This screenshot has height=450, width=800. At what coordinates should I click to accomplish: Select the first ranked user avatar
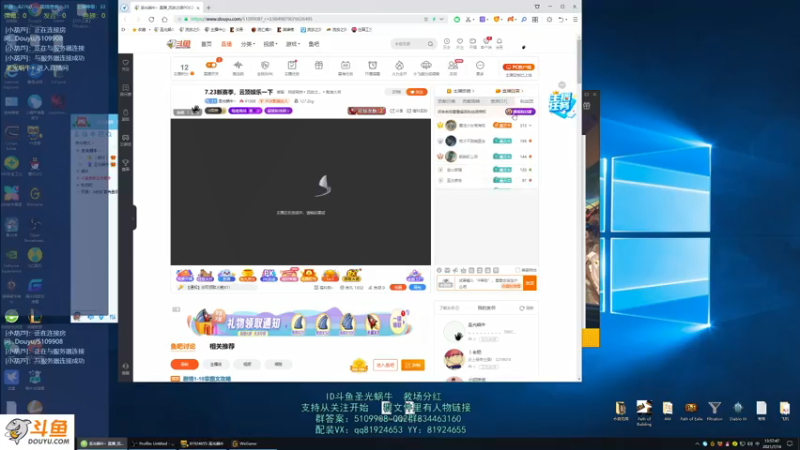(451, 125)
